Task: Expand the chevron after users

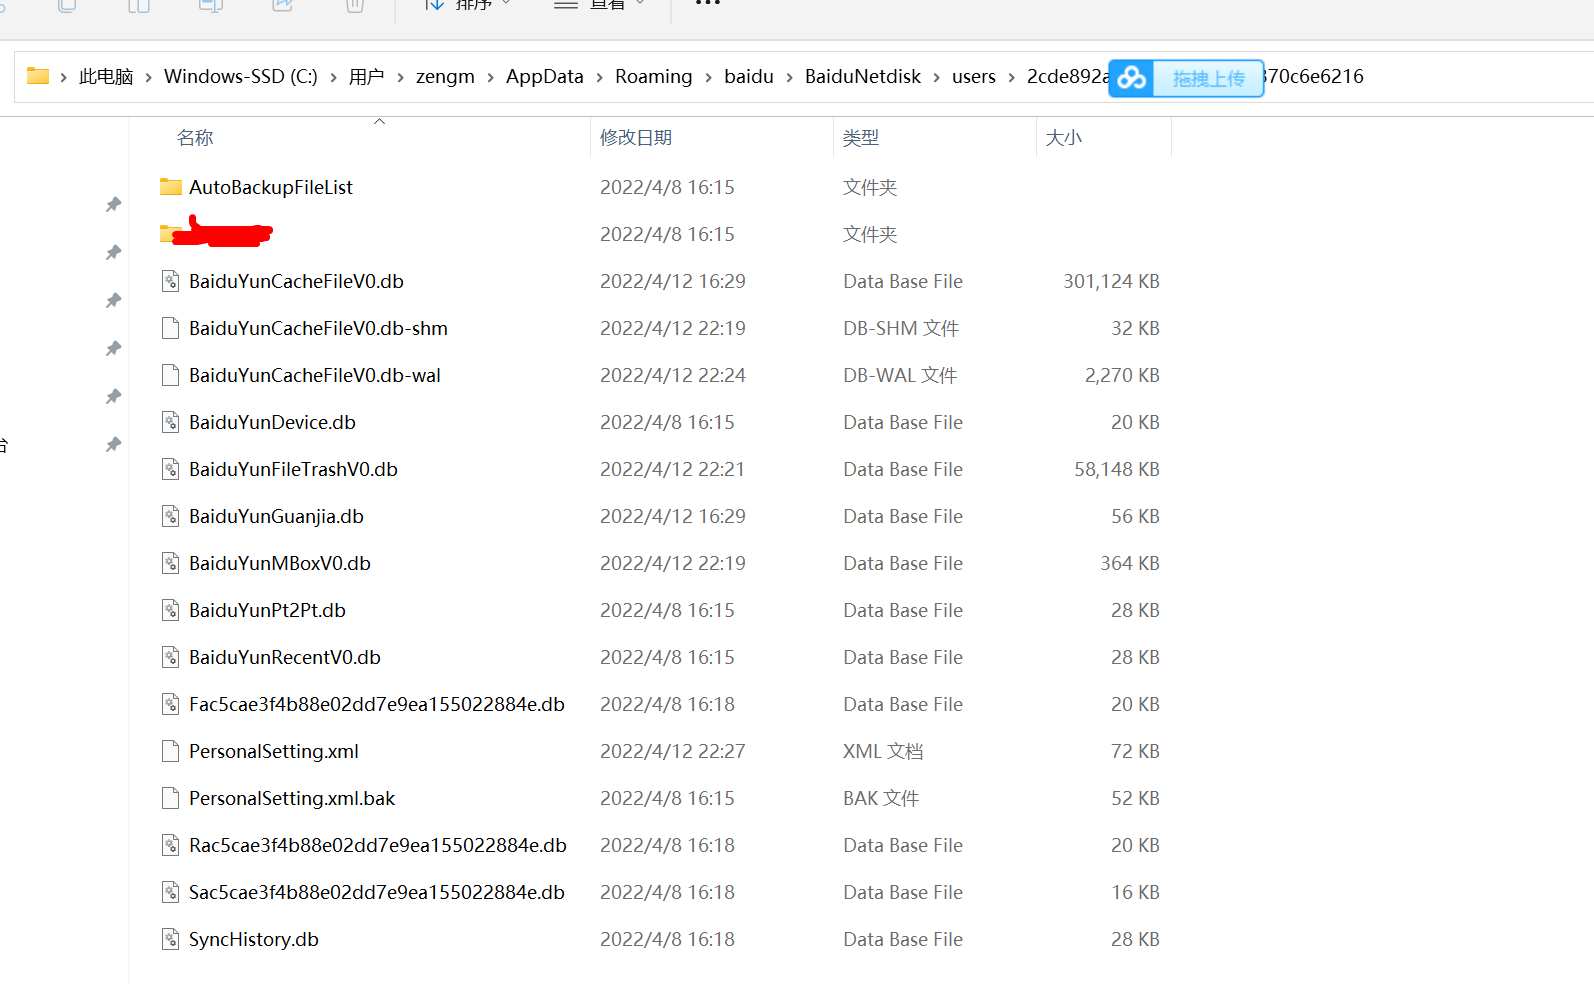Action: point(1011,77)
